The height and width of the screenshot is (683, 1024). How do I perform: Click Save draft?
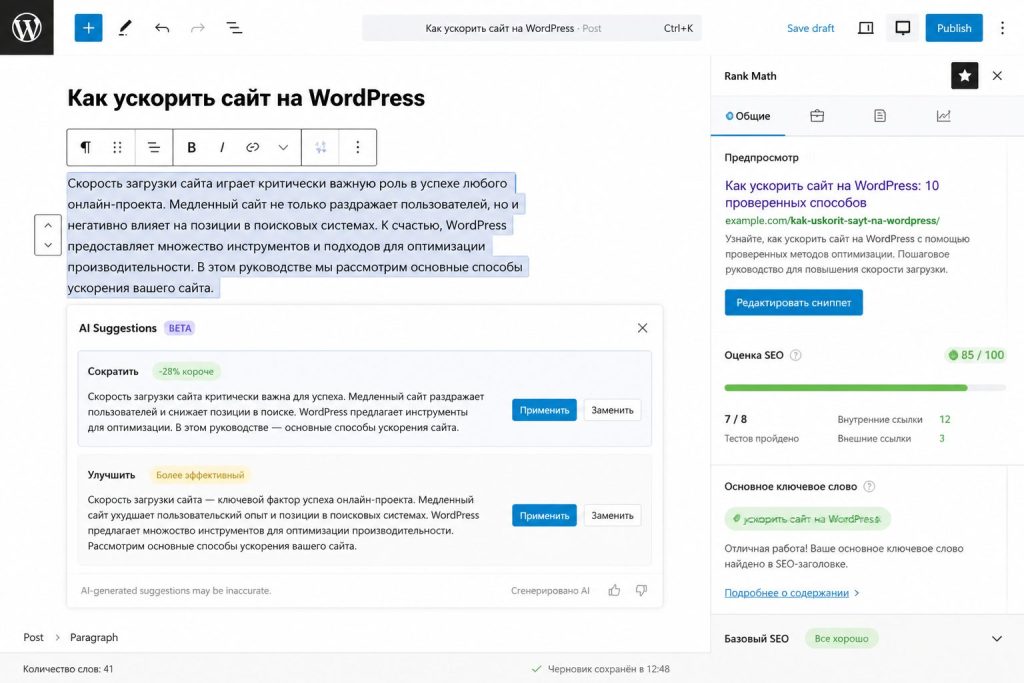(810, 28)
